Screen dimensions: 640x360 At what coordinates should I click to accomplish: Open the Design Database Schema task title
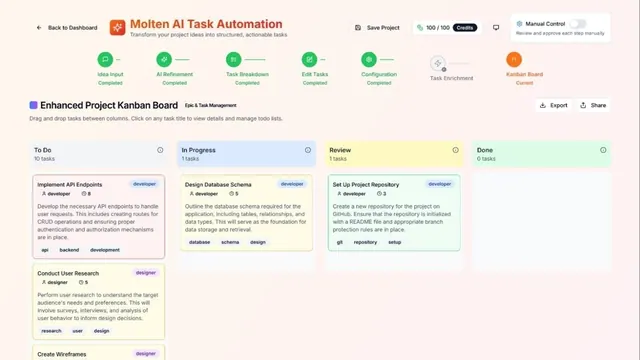coord(218,184)
